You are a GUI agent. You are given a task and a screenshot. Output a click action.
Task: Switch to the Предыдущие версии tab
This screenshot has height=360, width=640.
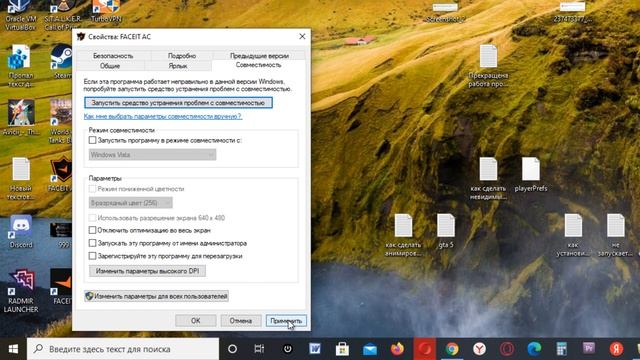(x=259, y=56)
